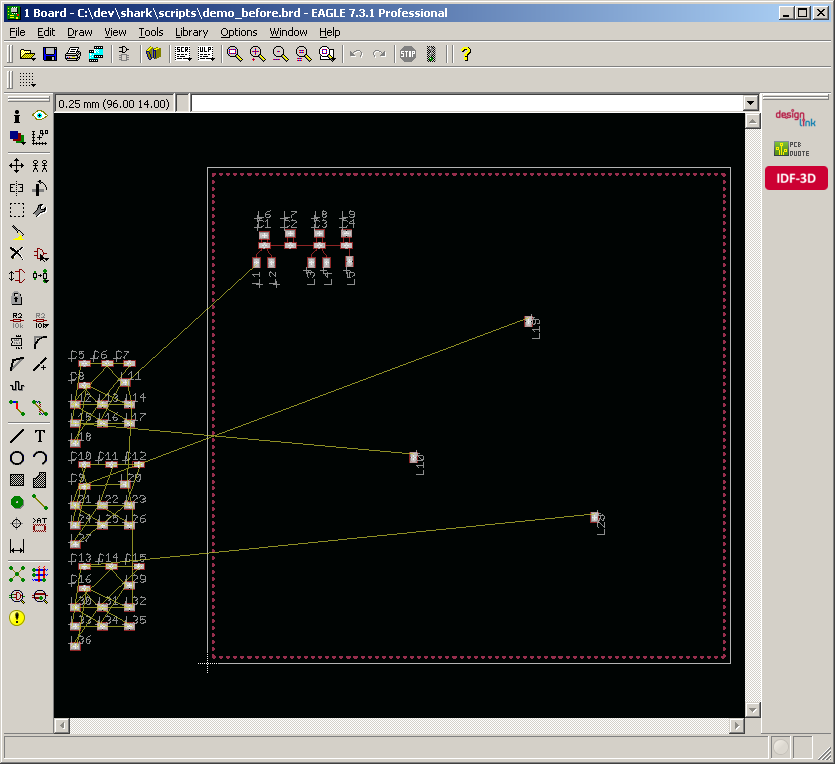Open help with question mark icon
The width and height of the screenshot is (835, 764).
(x=466, y=54)
